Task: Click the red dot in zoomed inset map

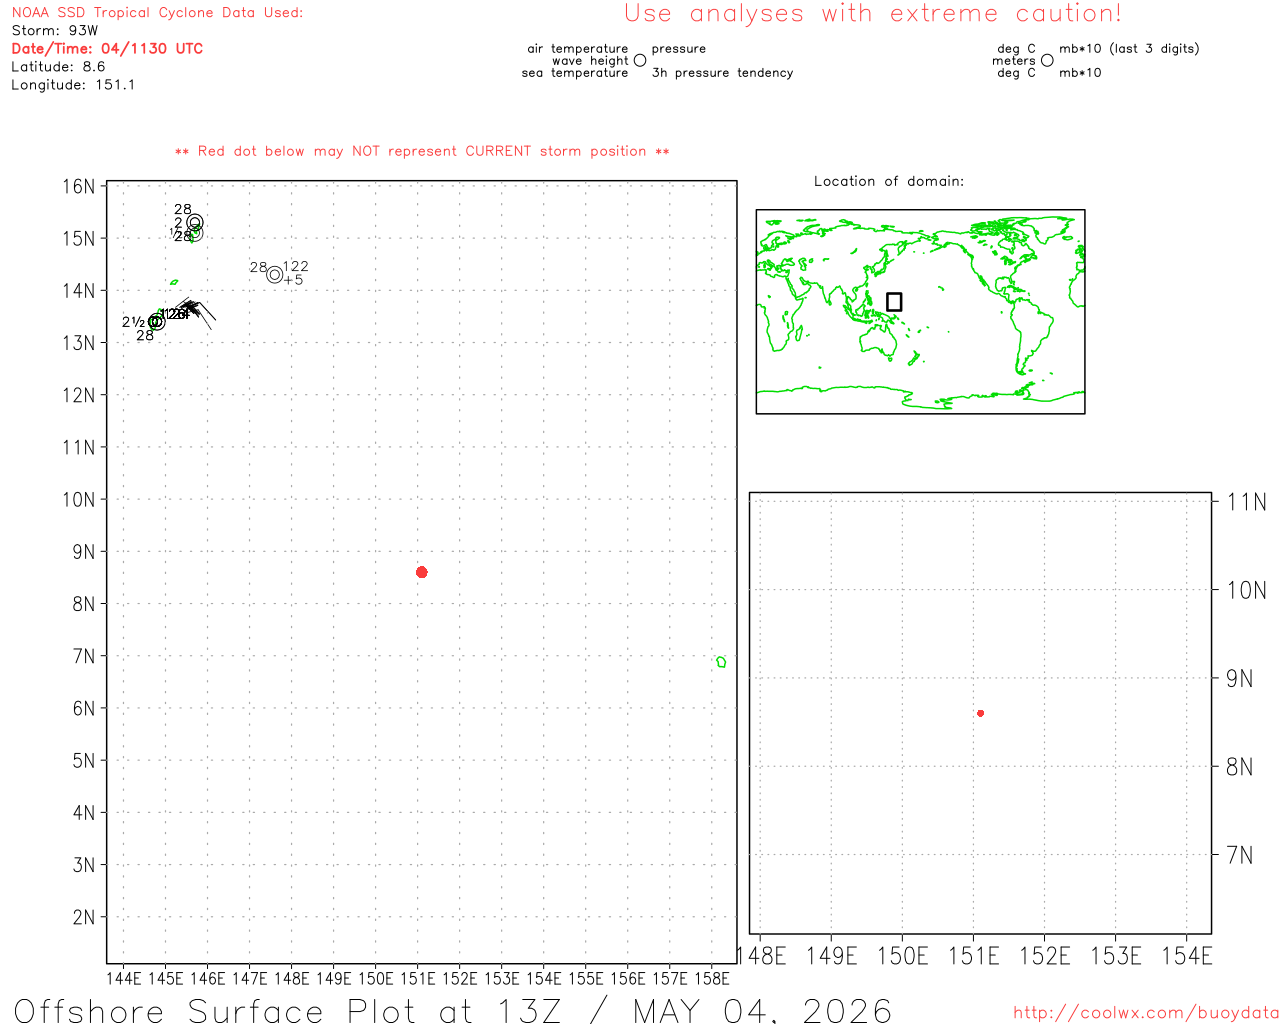Action: pyautogui.click(x=980, y=713)
